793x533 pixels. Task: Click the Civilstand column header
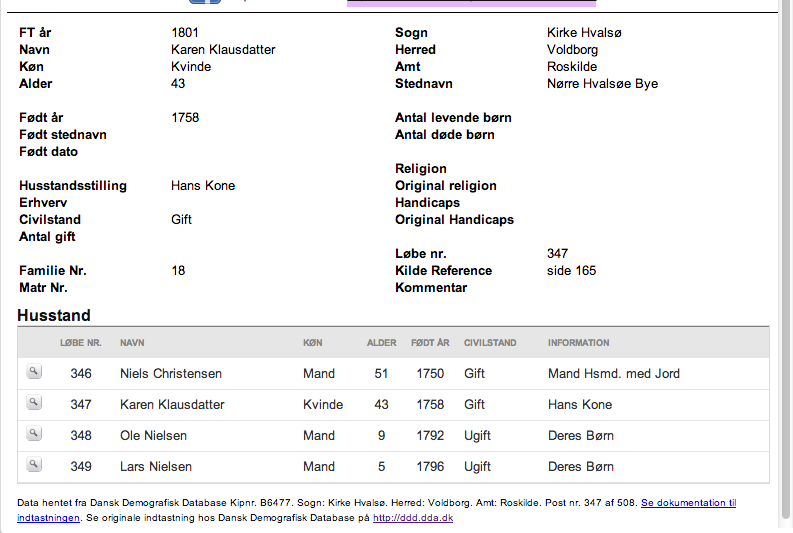pyautogui.click(x=490, y=343)
